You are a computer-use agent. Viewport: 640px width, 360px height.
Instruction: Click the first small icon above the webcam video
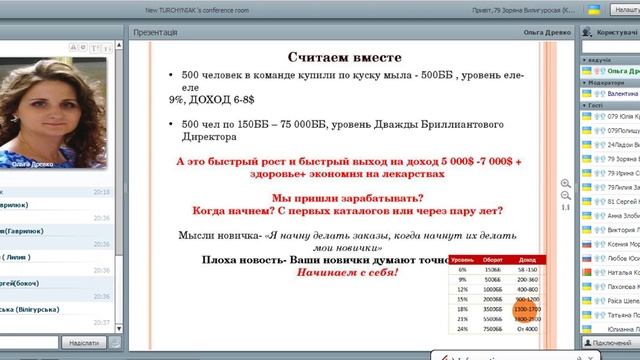(x=73, y=47)
